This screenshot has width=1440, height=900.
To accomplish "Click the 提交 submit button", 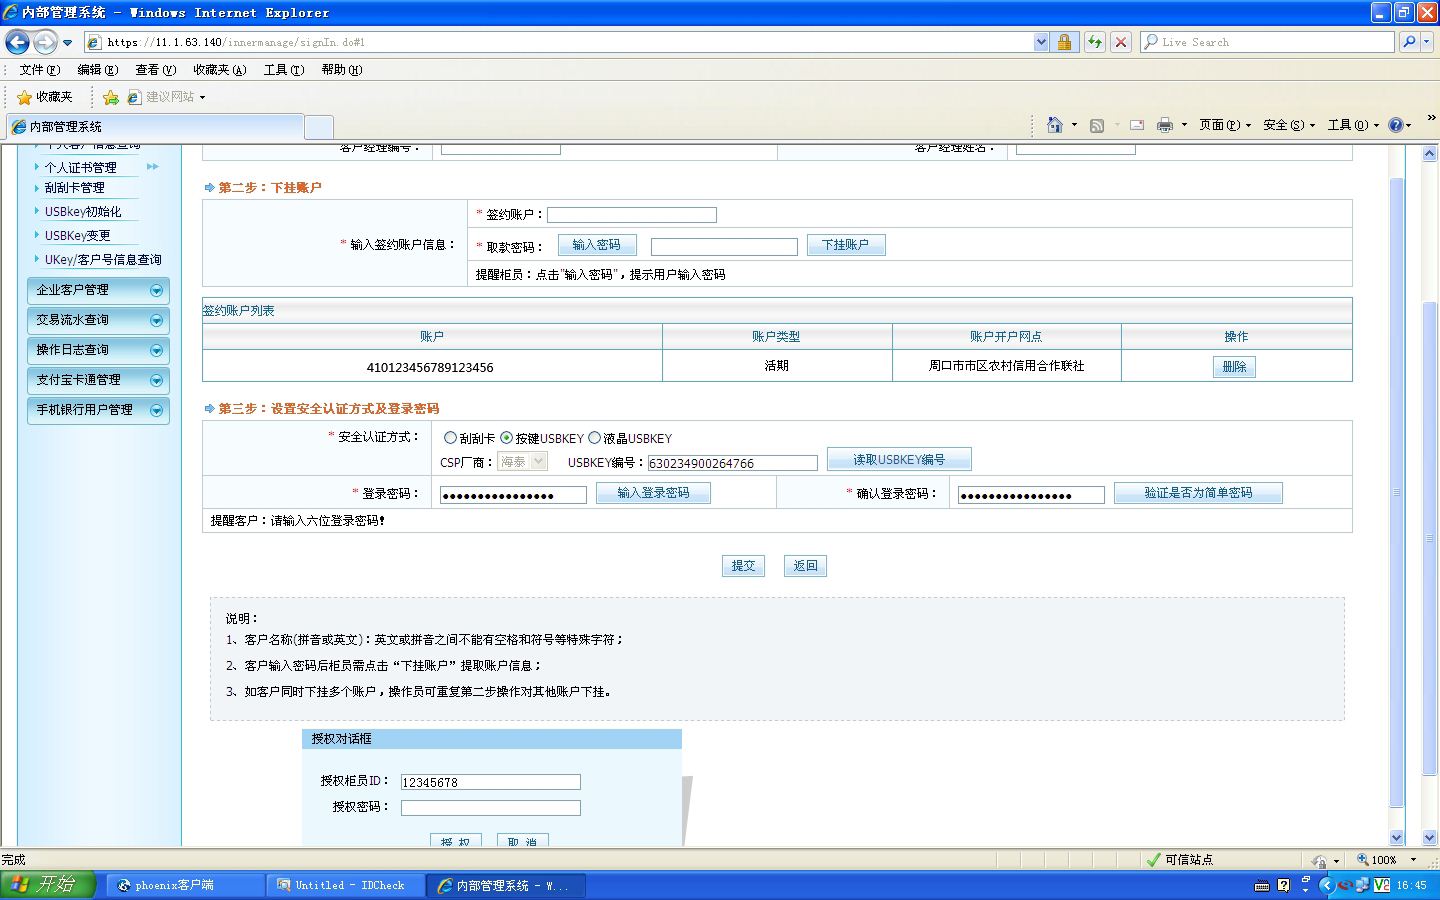I will pyautogui.click(x=743, y=566).
